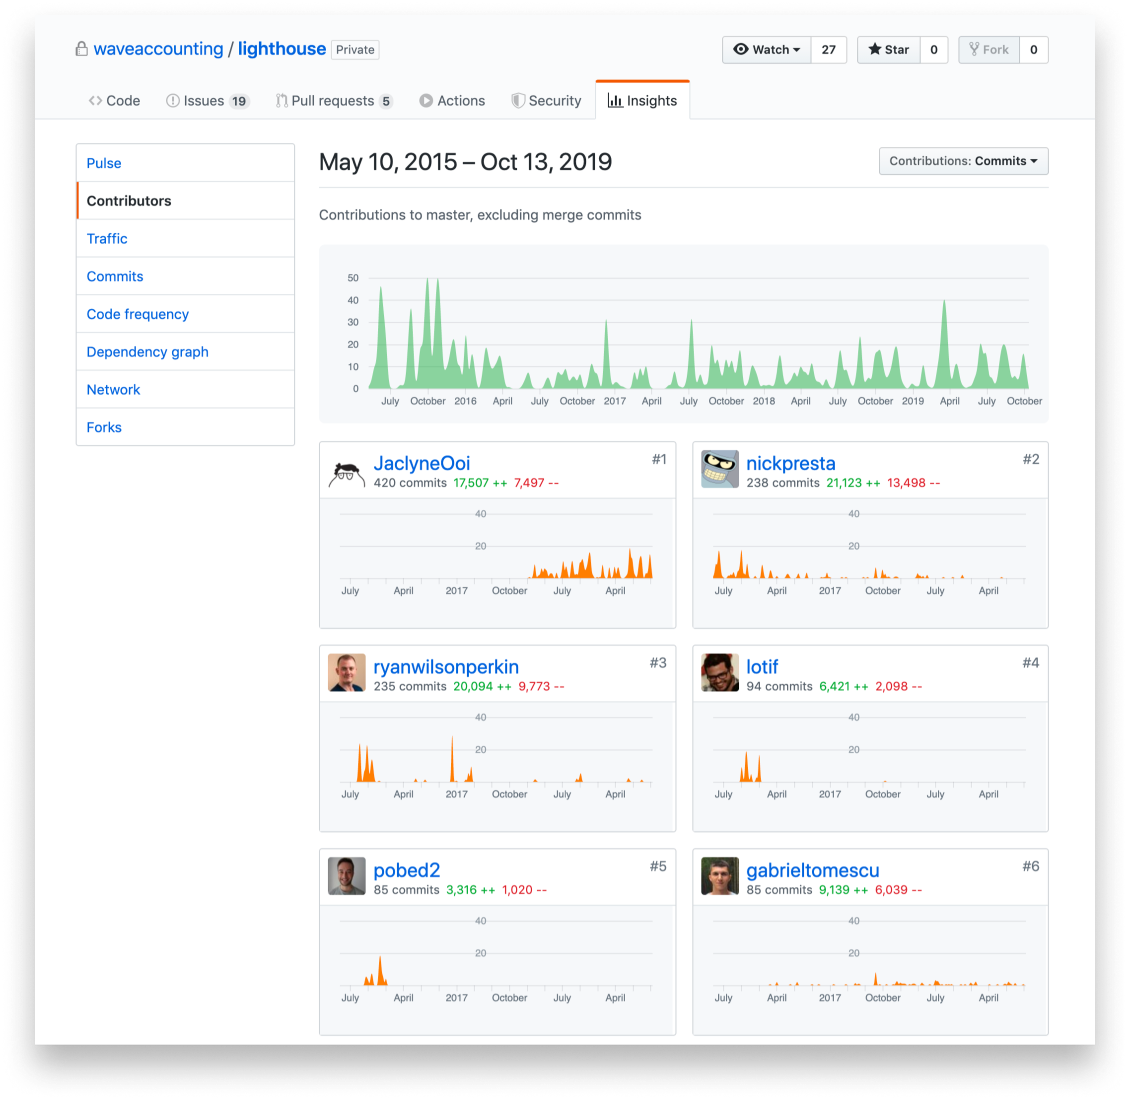Open pobed2's avatar photo
1130x1101 pixels.
coord(347,876)
